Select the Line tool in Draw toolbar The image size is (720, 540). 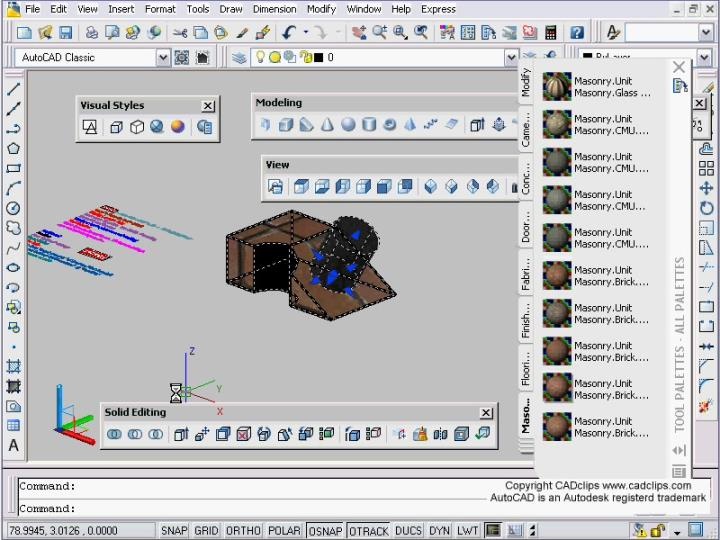[13, 89]
